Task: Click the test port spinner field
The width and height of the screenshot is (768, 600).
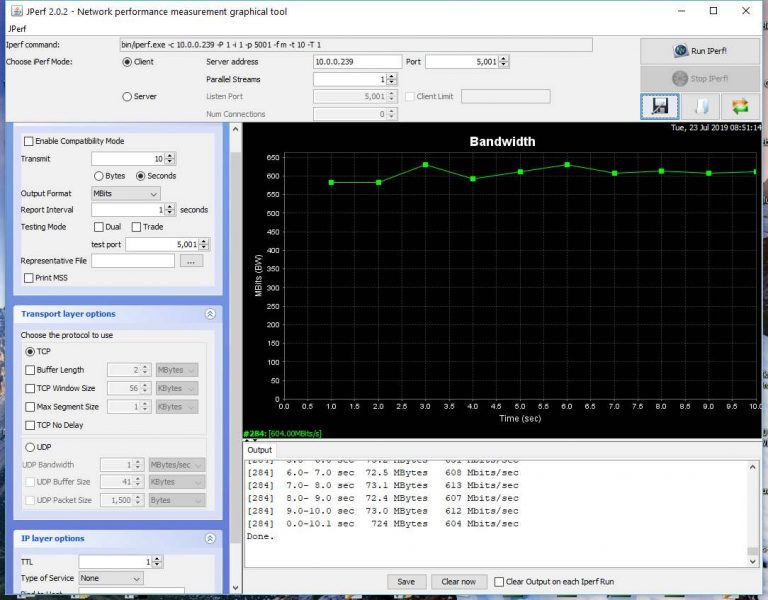Action: (x=167, y=244)
